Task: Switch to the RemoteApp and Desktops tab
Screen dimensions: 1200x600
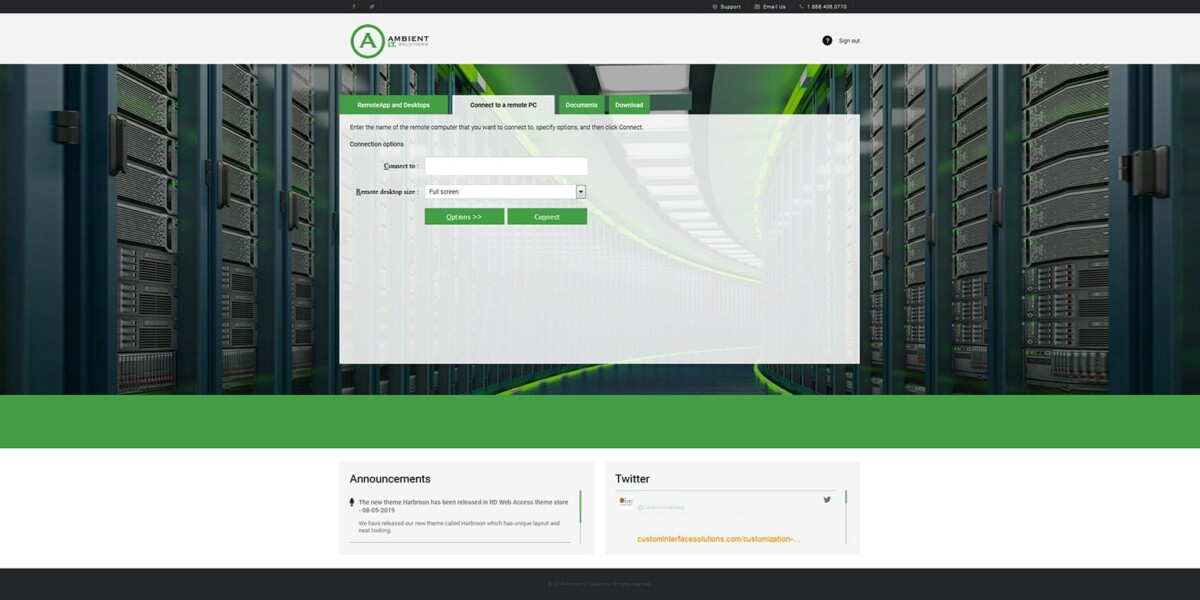Action: (396, 104)
